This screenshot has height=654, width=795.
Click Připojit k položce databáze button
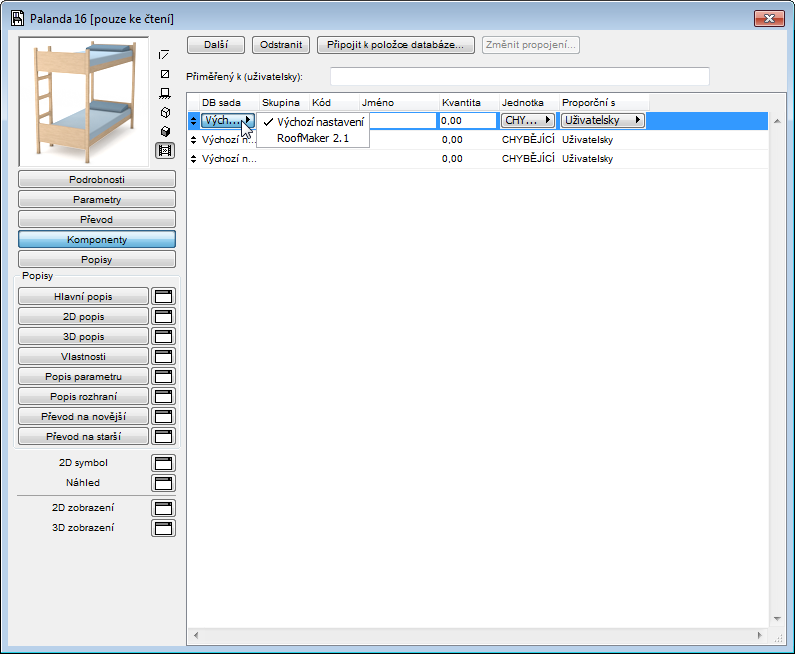(395, 45)
